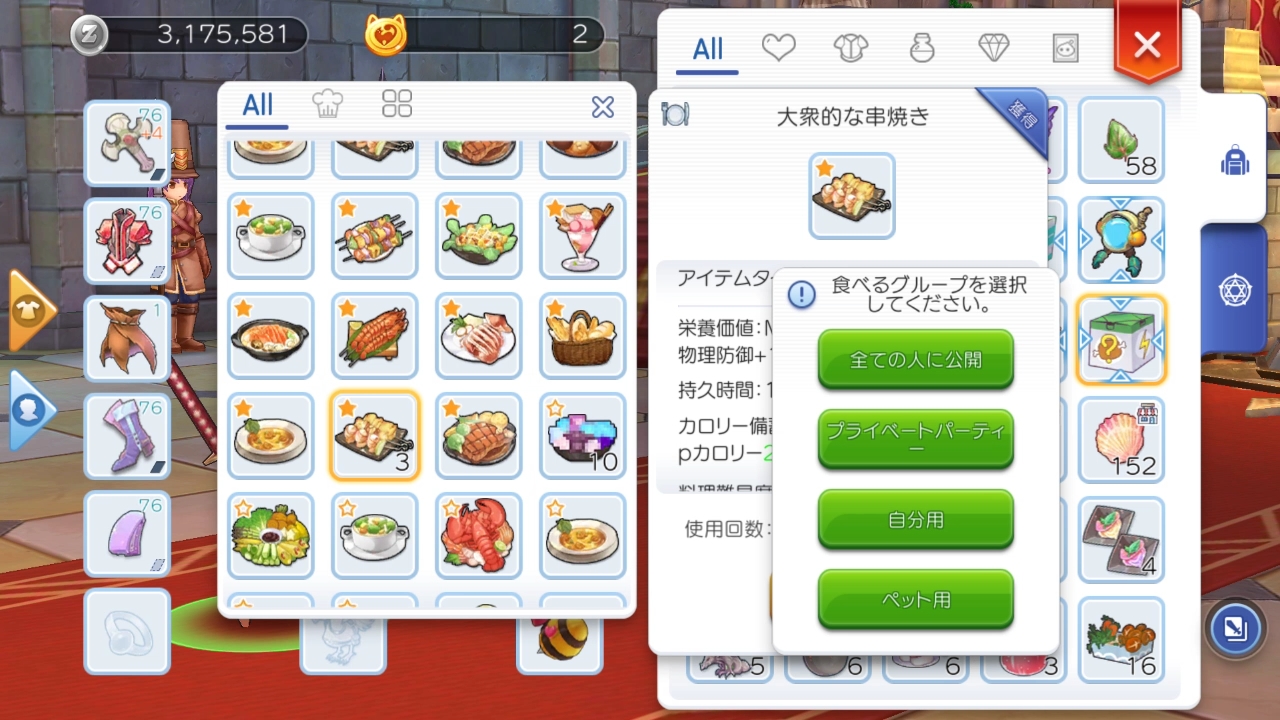Switch to four-squares grid category tab

[x=397, y=104]
